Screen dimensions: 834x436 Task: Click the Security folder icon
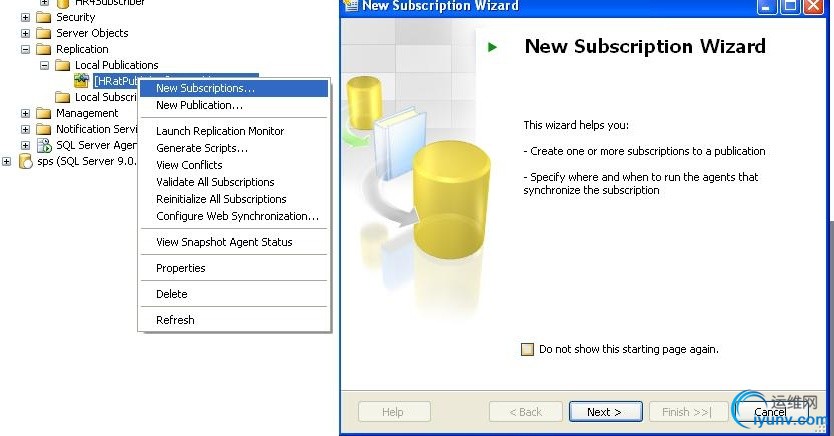44,17
